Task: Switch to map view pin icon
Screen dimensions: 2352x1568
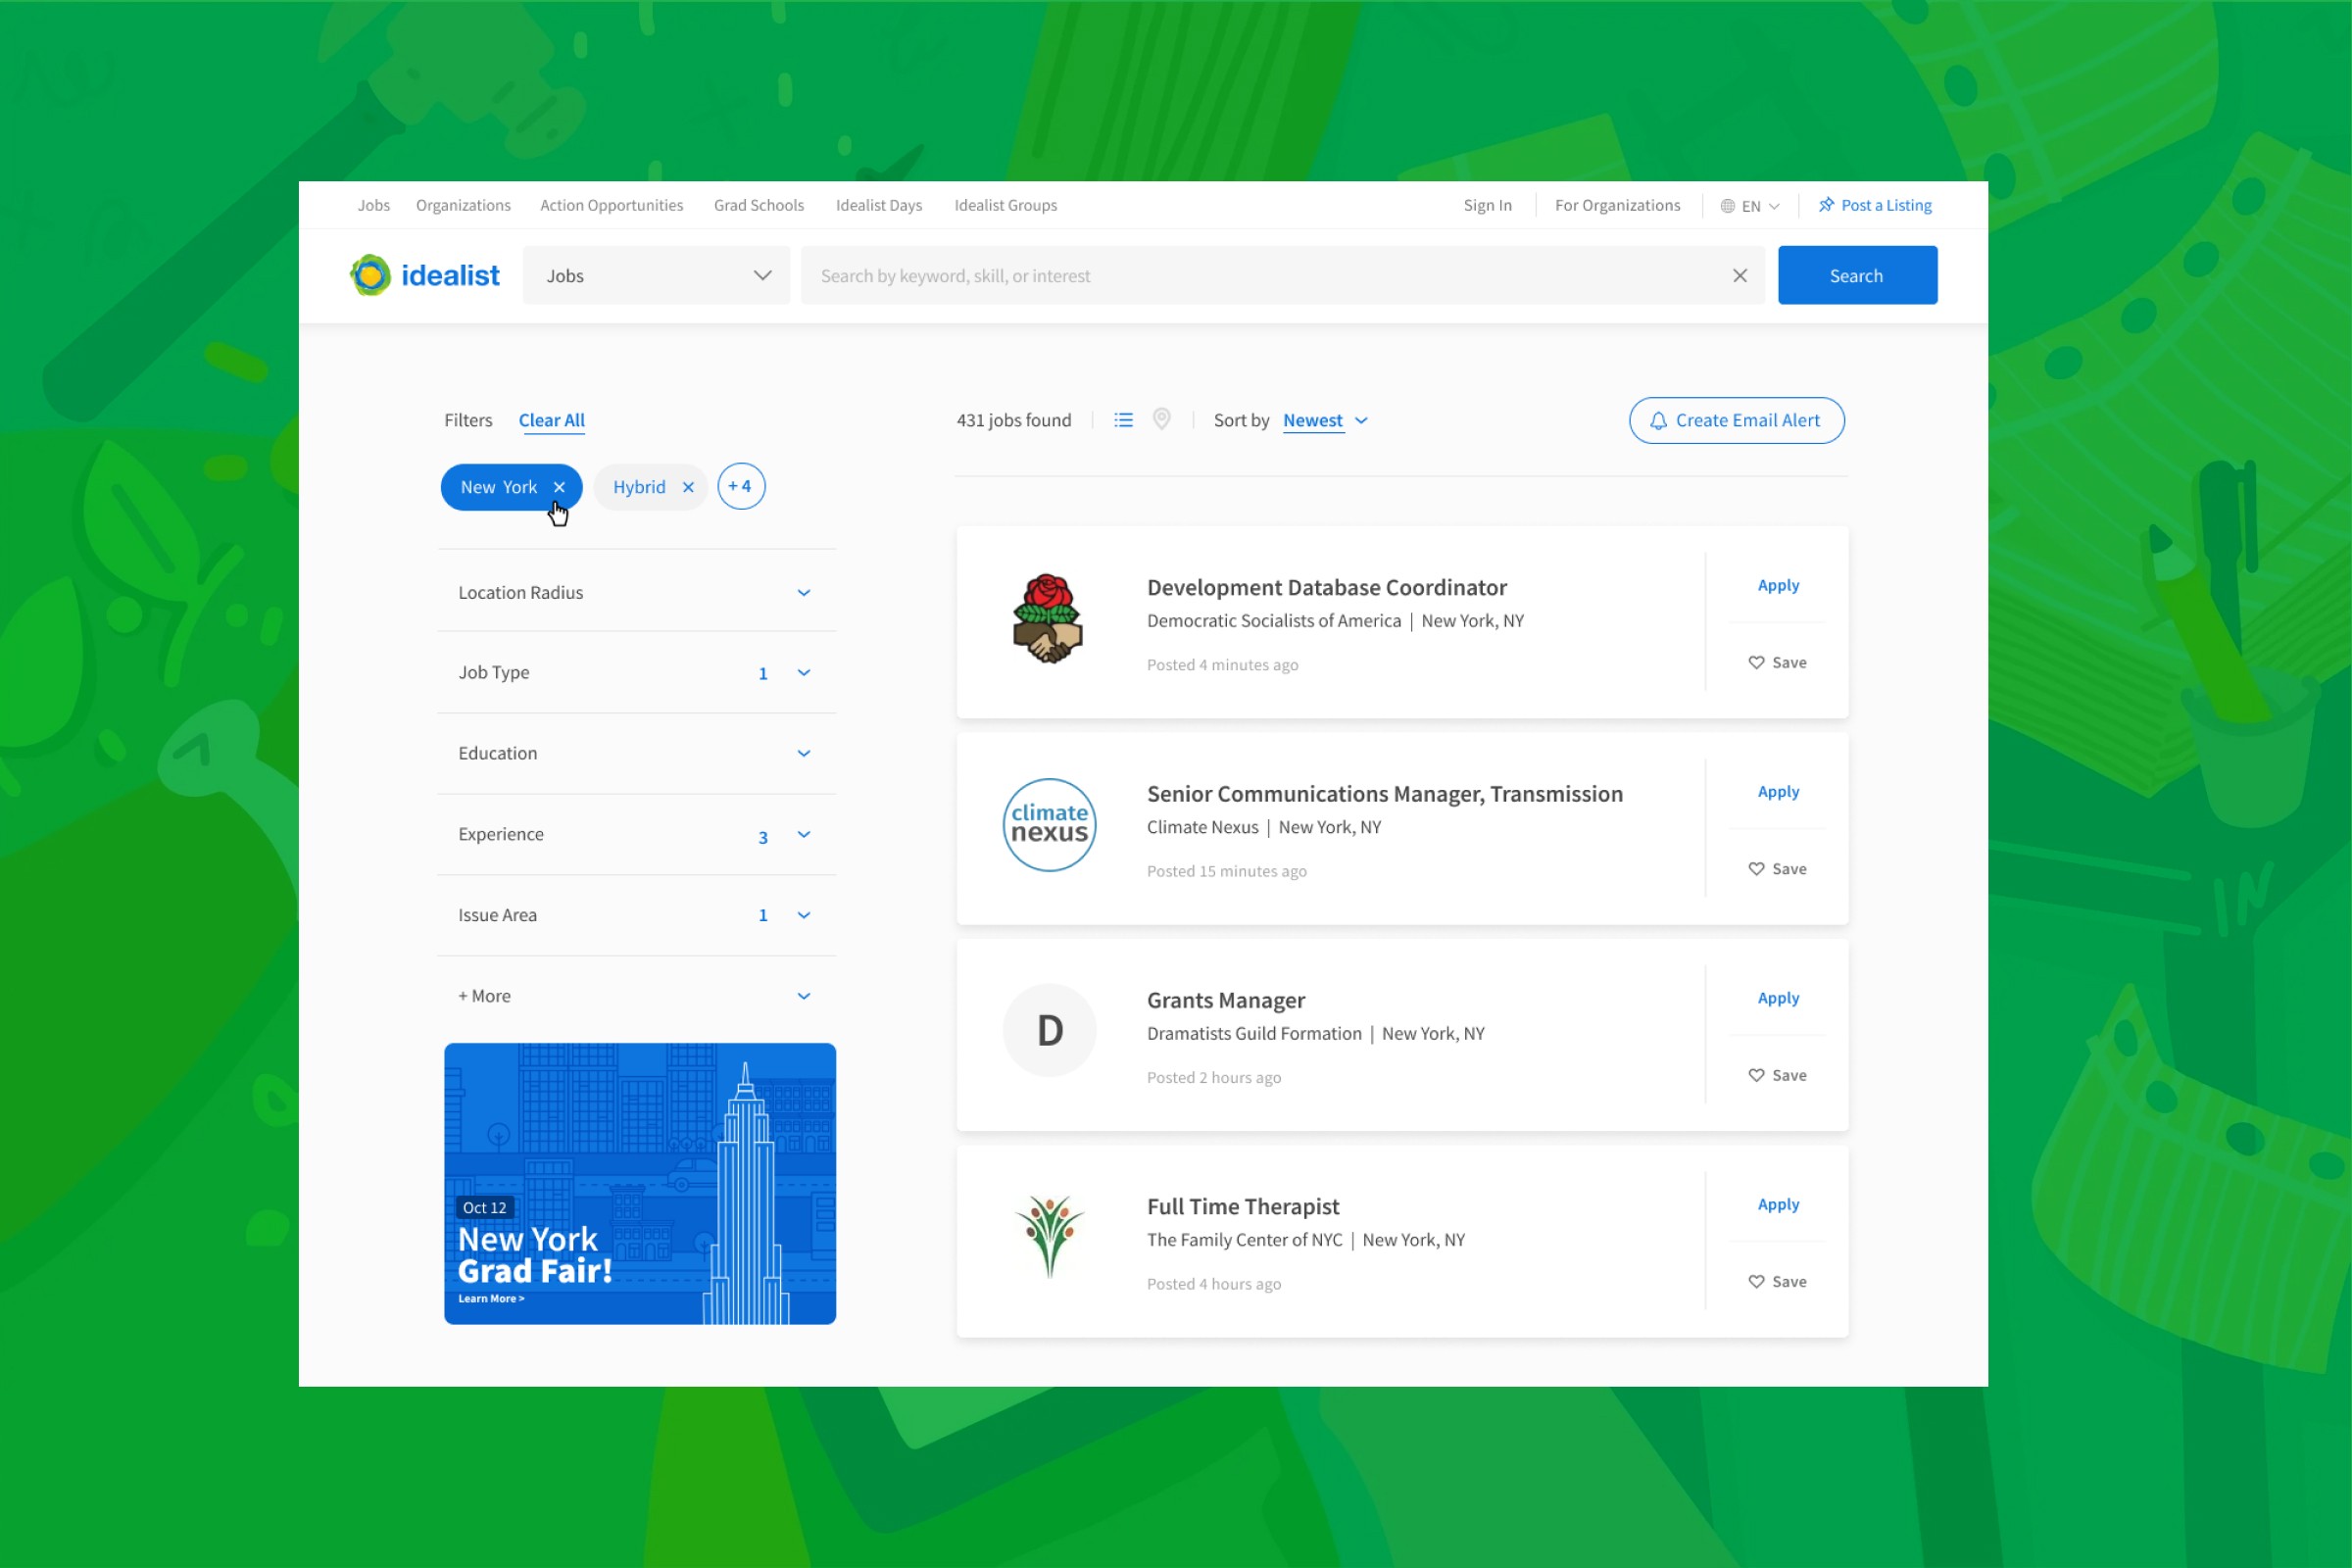Action: click(x=1161, y=419)
